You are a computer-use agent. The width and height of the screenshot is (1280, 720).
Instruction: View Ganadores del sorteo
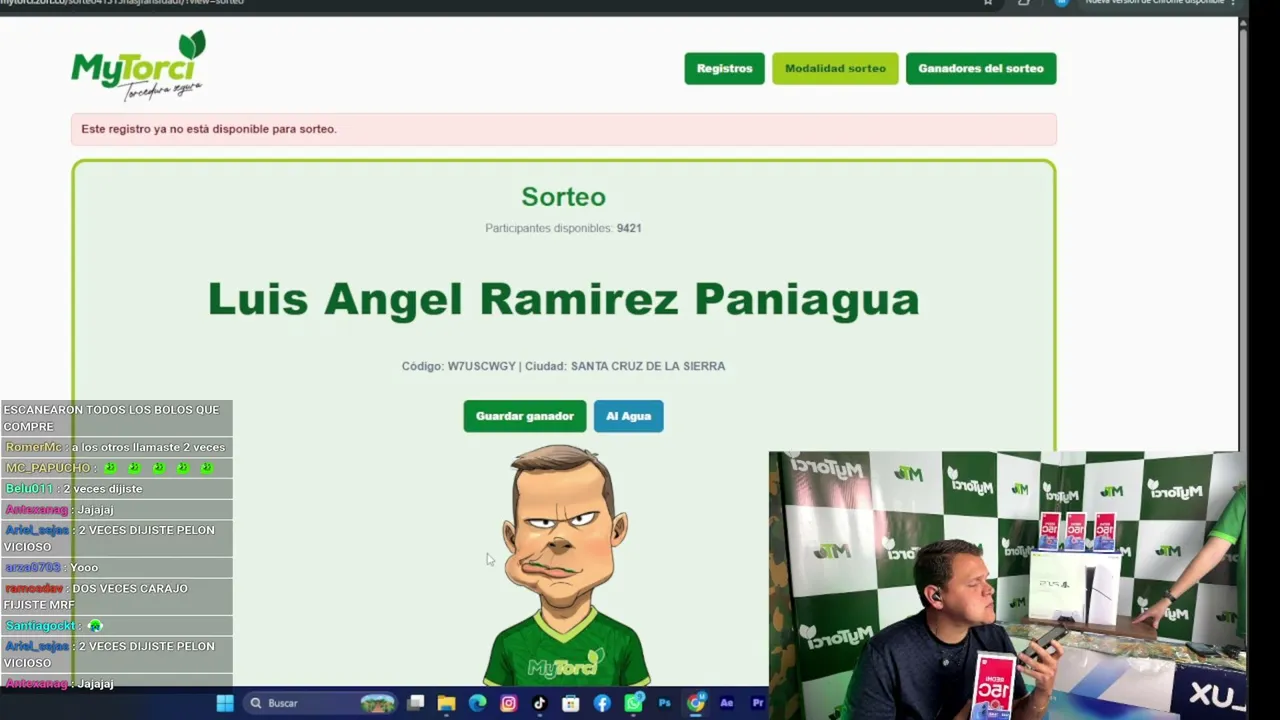980,68
